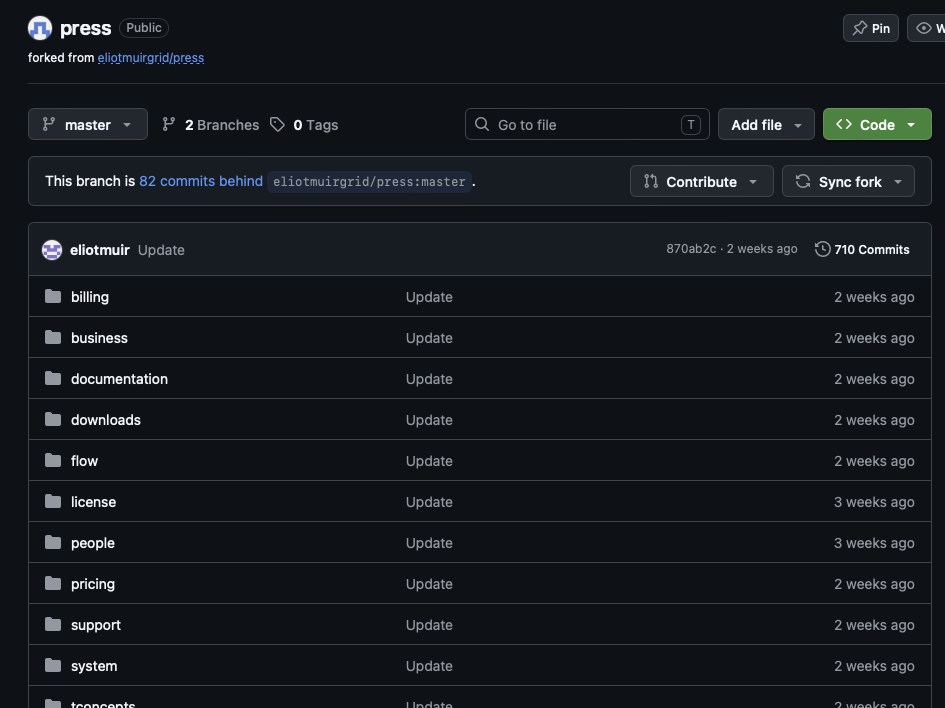Screen dimensions: 945x708
Task: View 0 Tags page
Action: [x=304, y=125]
